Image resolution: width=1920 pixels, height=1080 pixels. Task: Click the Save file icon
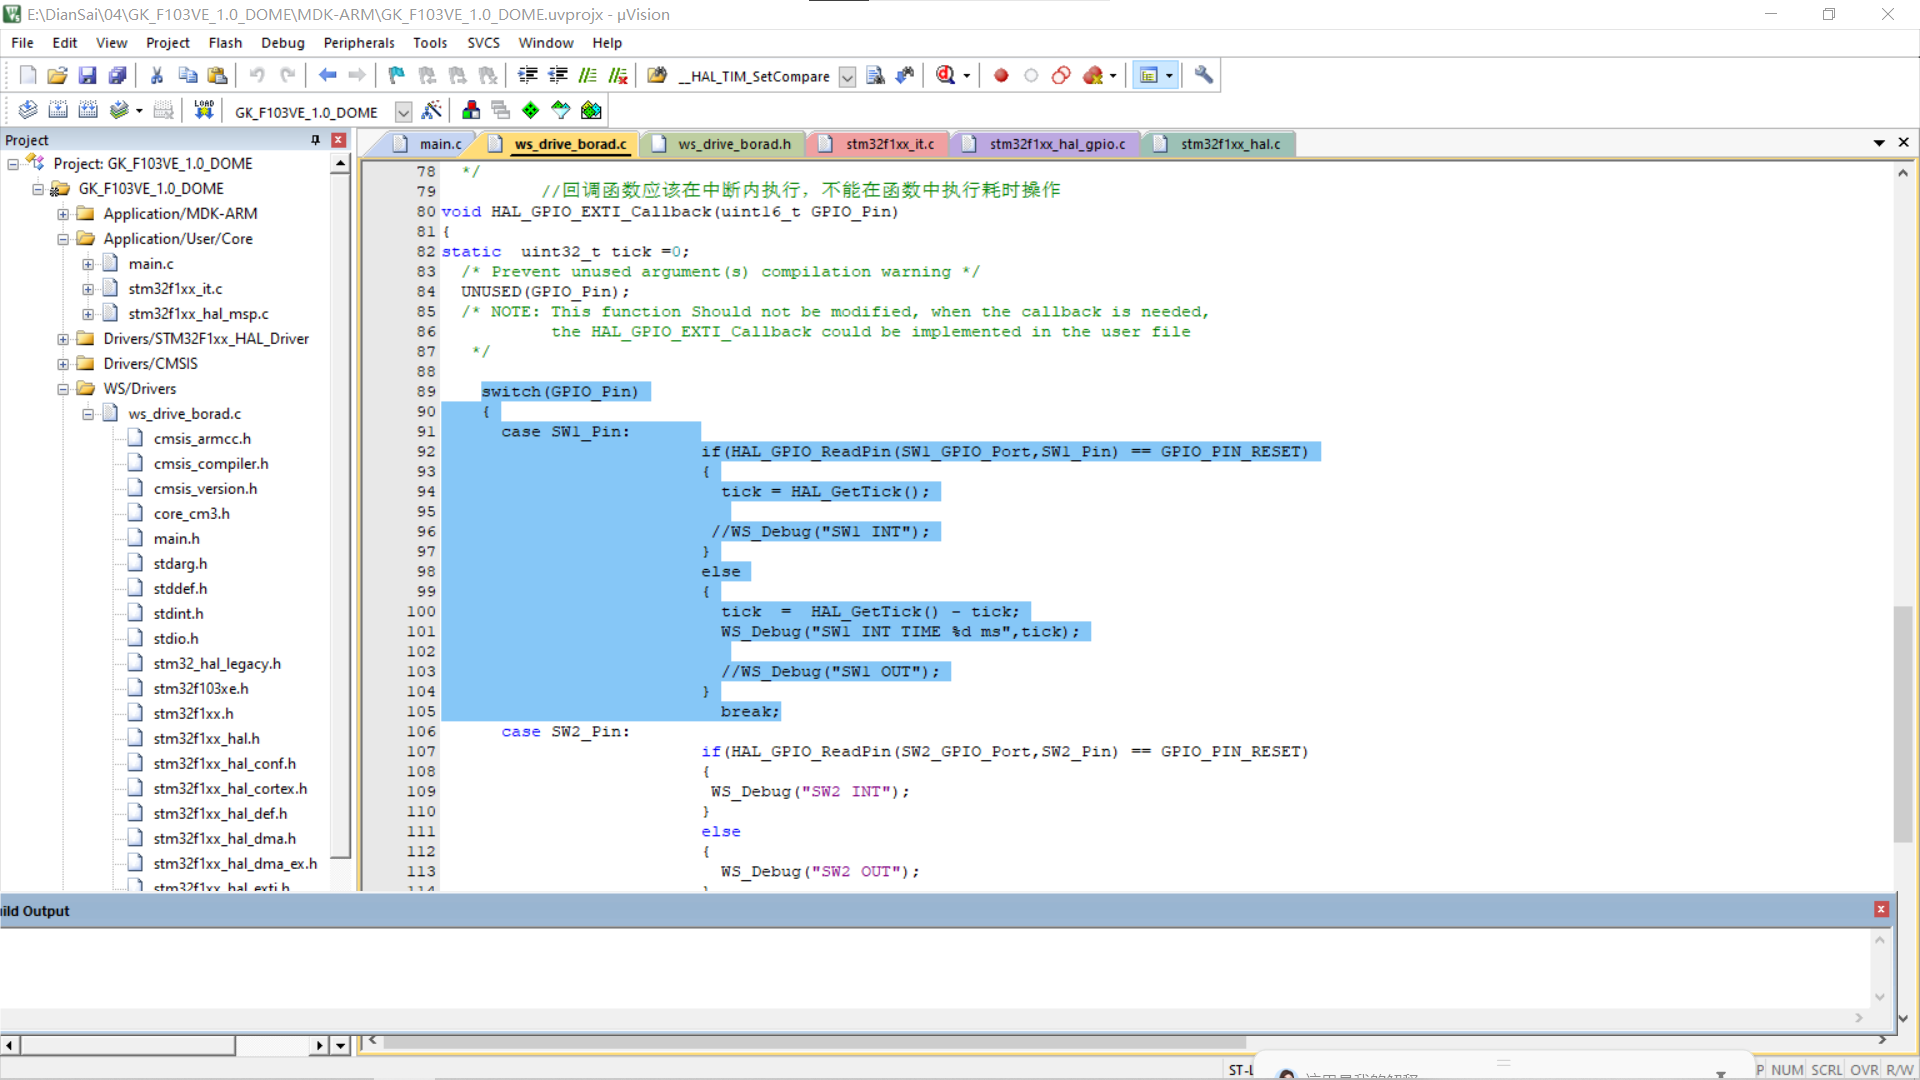click(87, 75)
